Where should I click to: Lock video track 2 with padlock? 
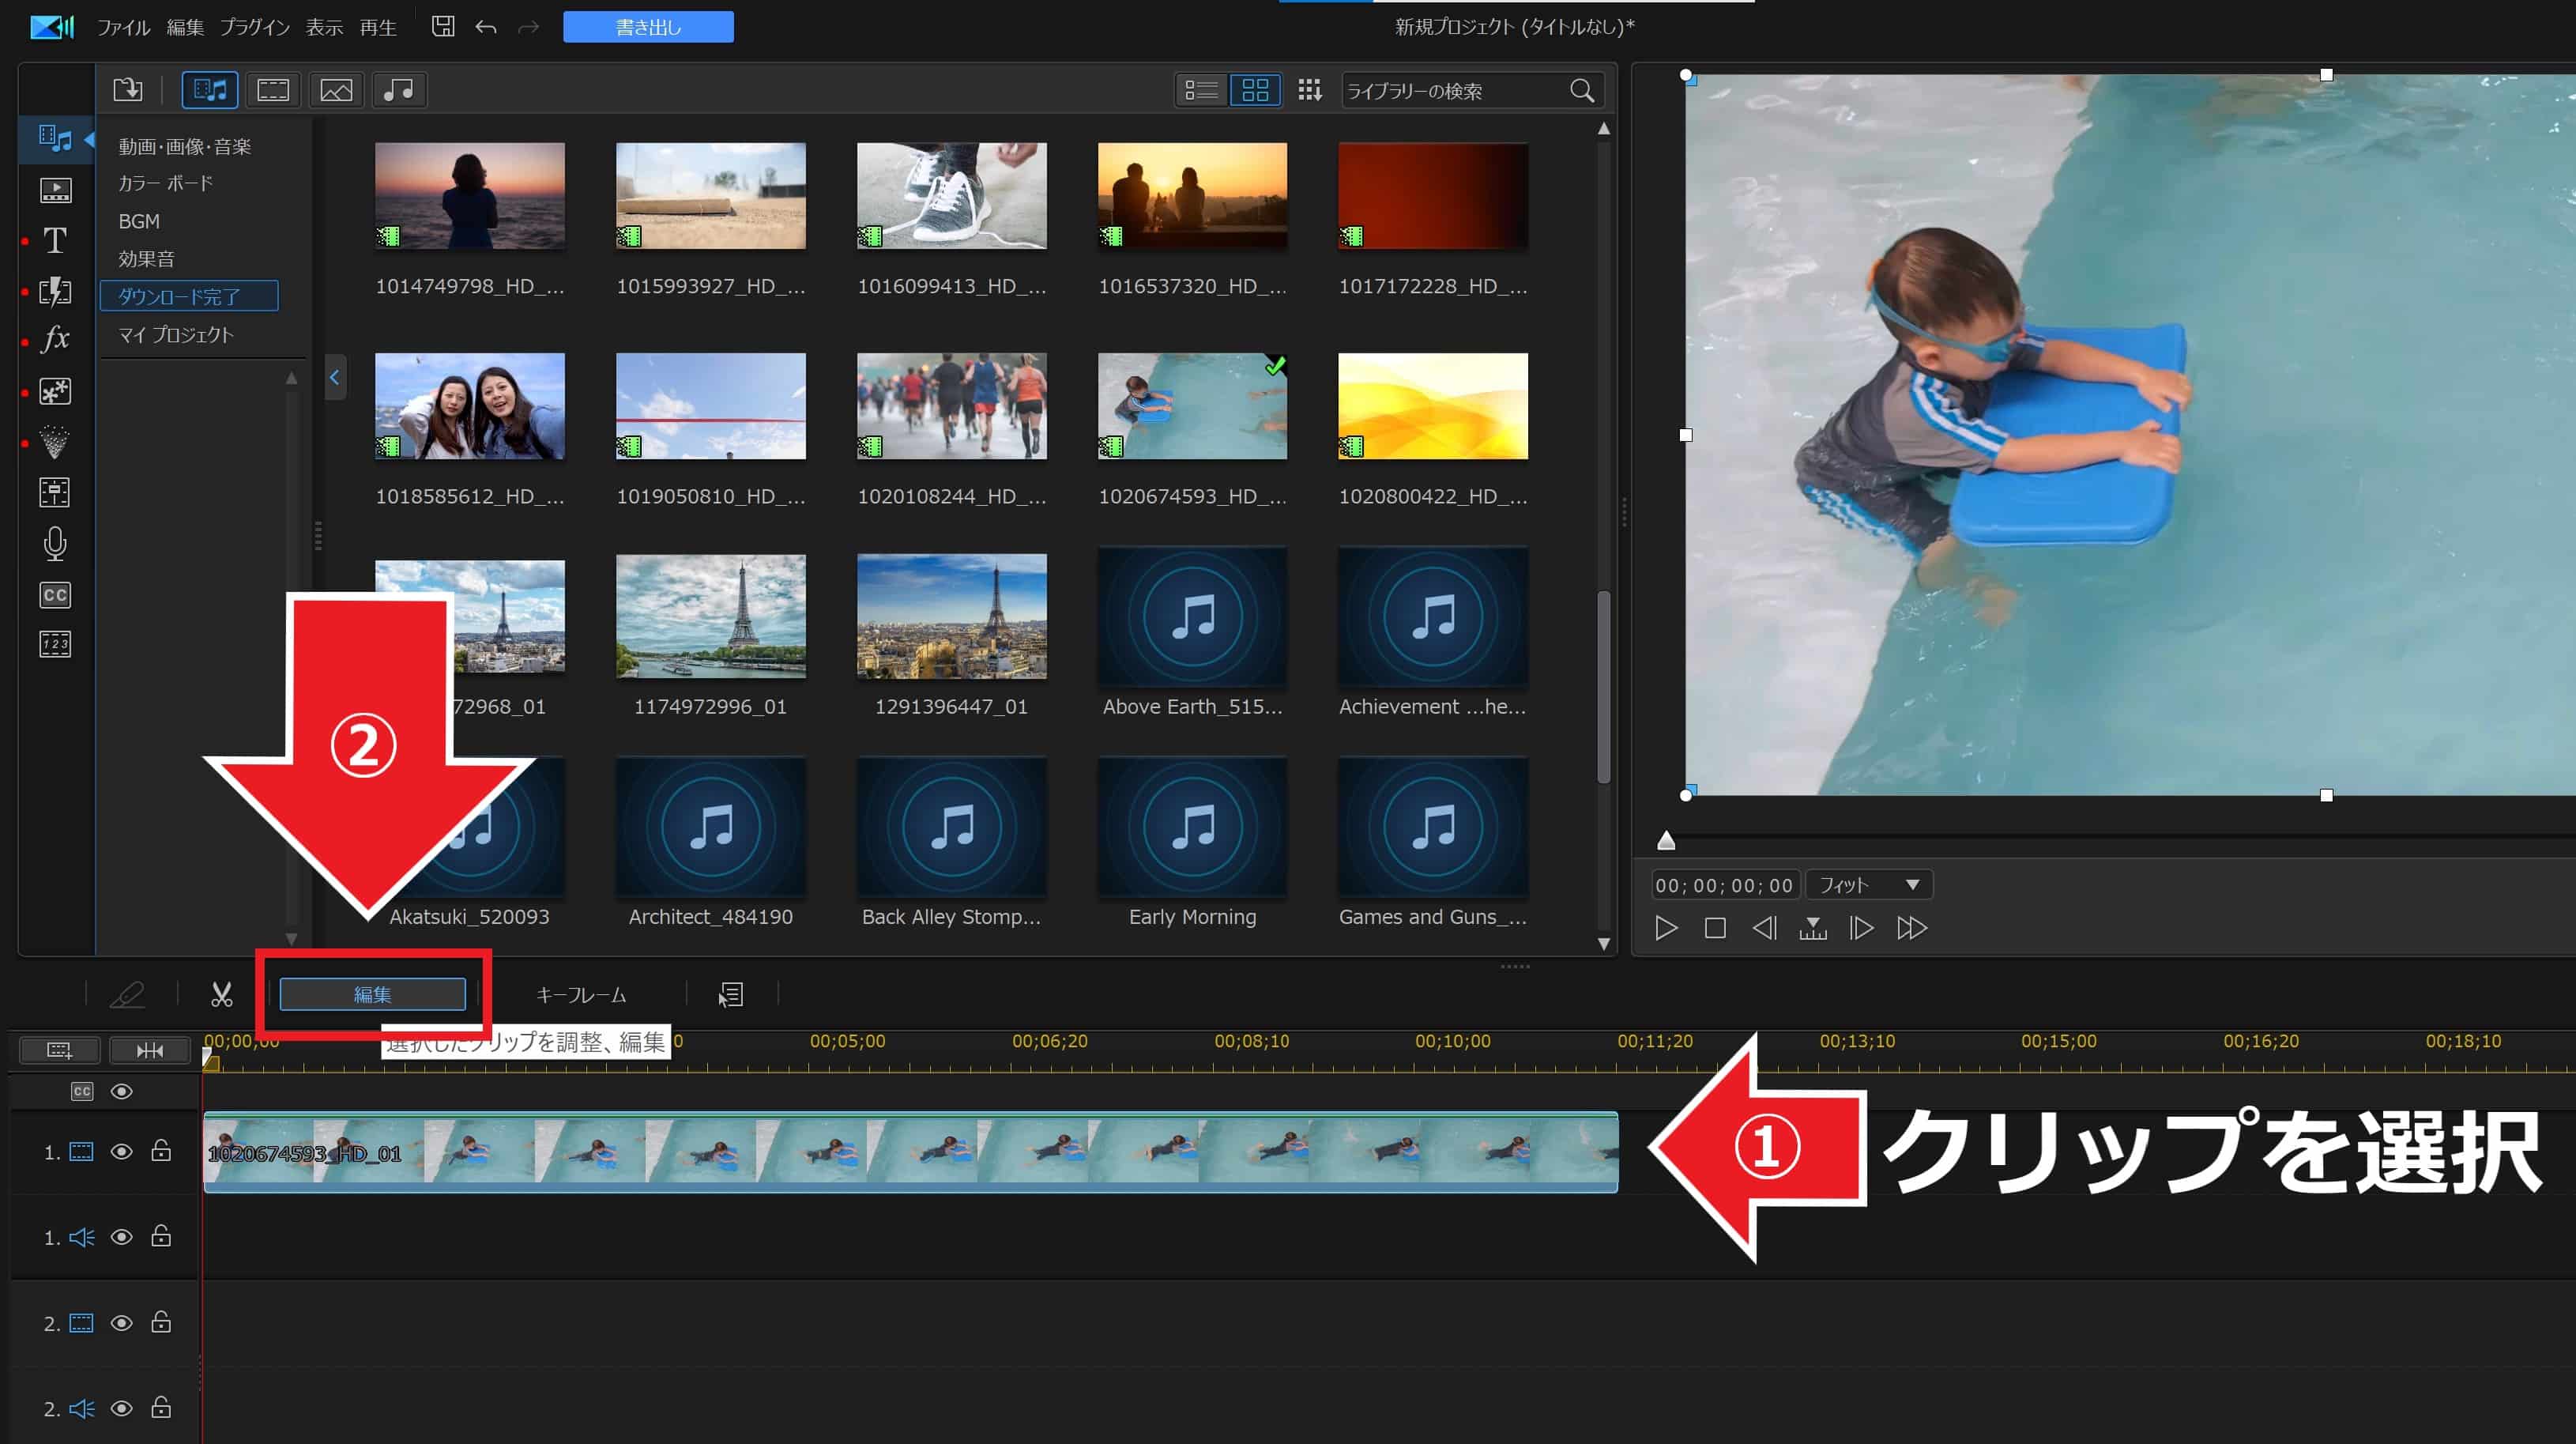coord(160,1323)
